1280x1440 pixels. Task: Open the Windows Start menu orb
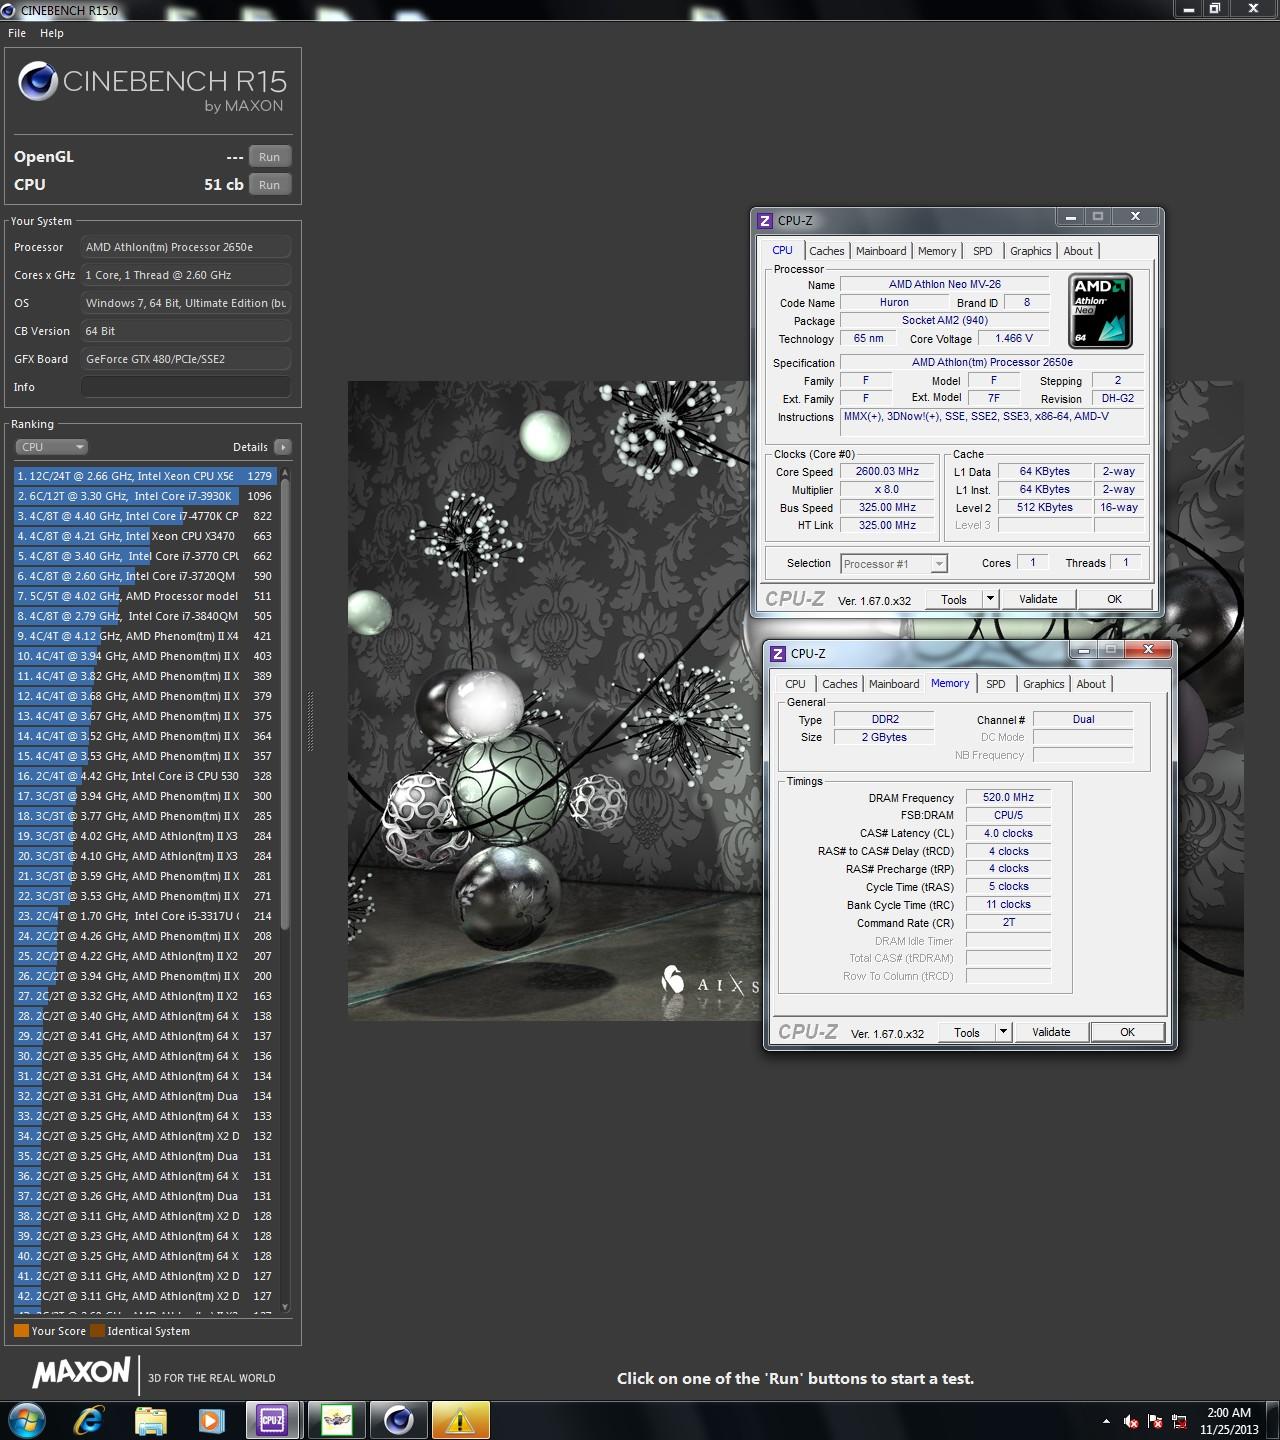click(x=26, y=1419)
